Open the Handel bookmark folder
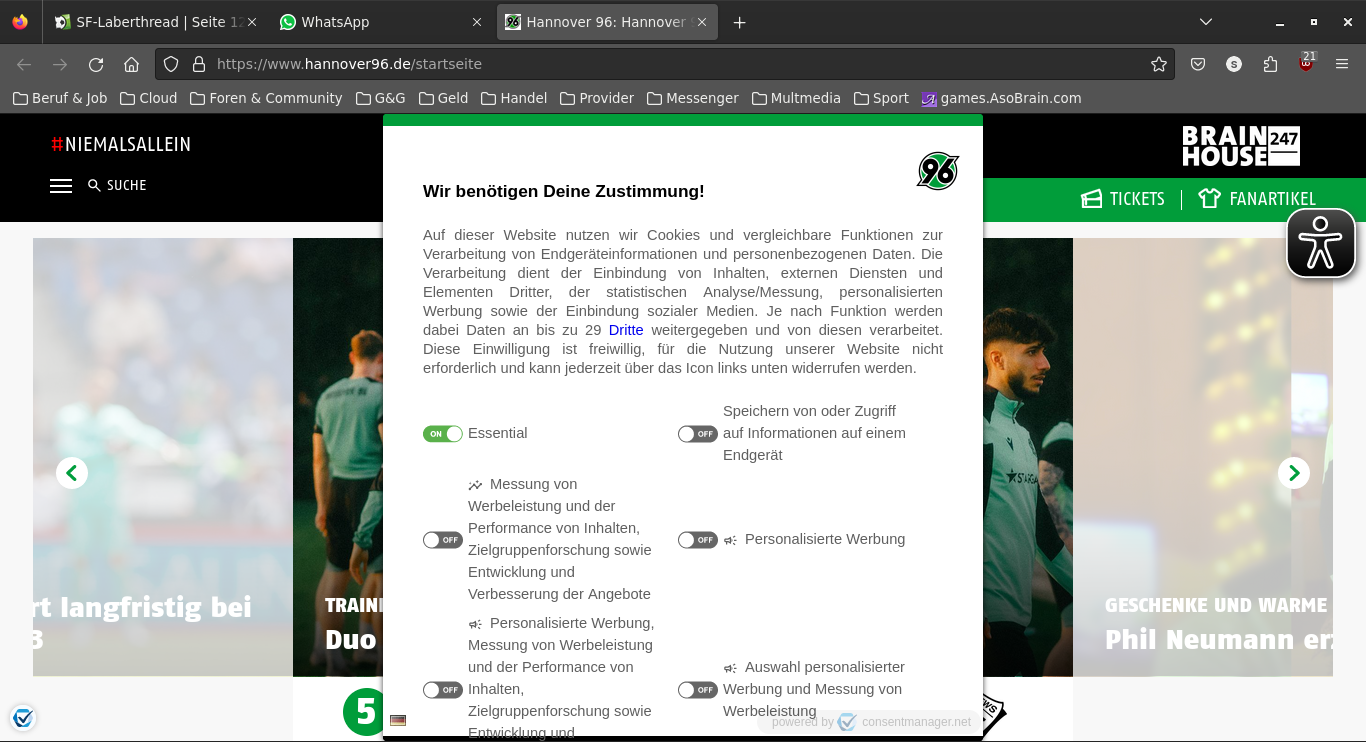 pos(514,98)
